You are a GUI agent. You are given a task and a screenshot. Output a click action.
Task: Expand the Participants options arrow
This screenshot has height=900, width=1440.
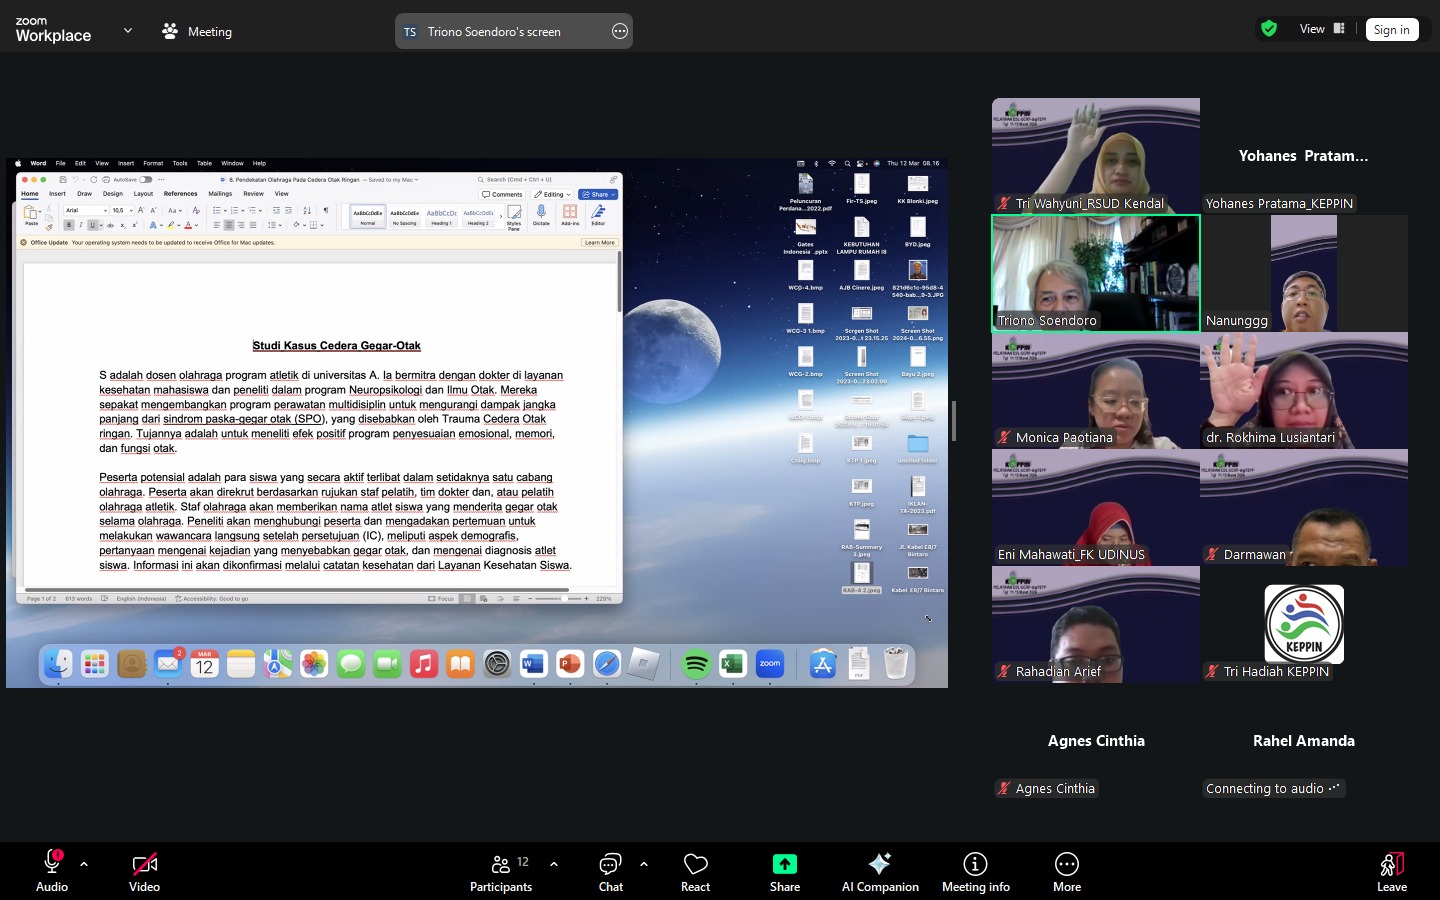click(554, 864)
